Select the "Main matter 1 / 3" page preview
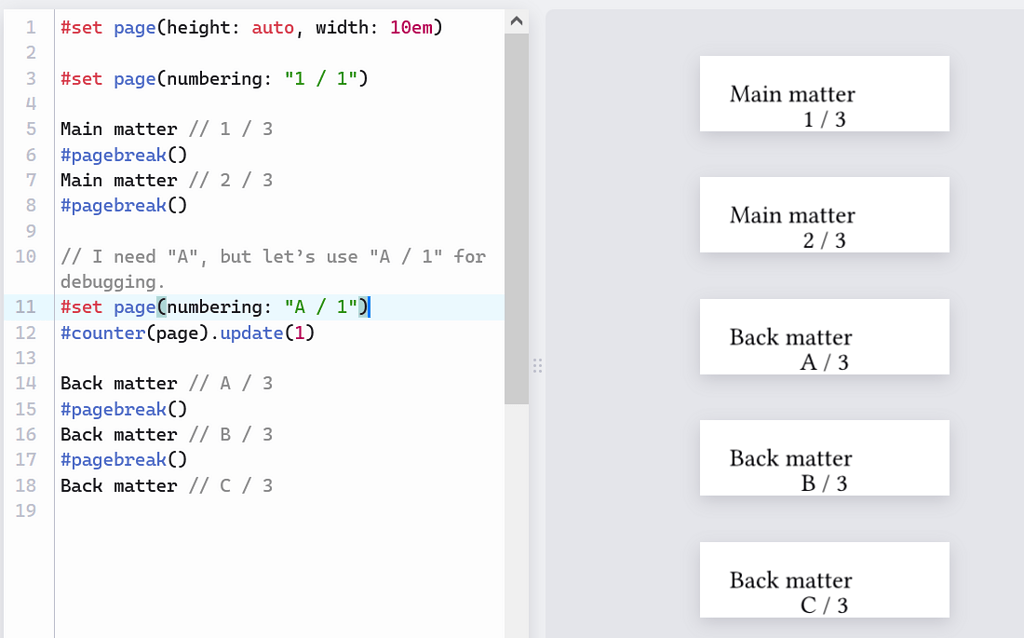Screen dimensions: 1024x638 coord(823,93)
